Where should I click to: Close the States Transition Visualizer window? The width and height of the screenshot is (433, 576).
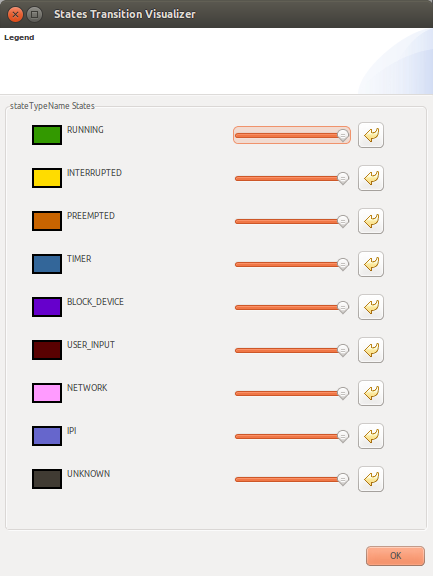click(x=15, y=14)
